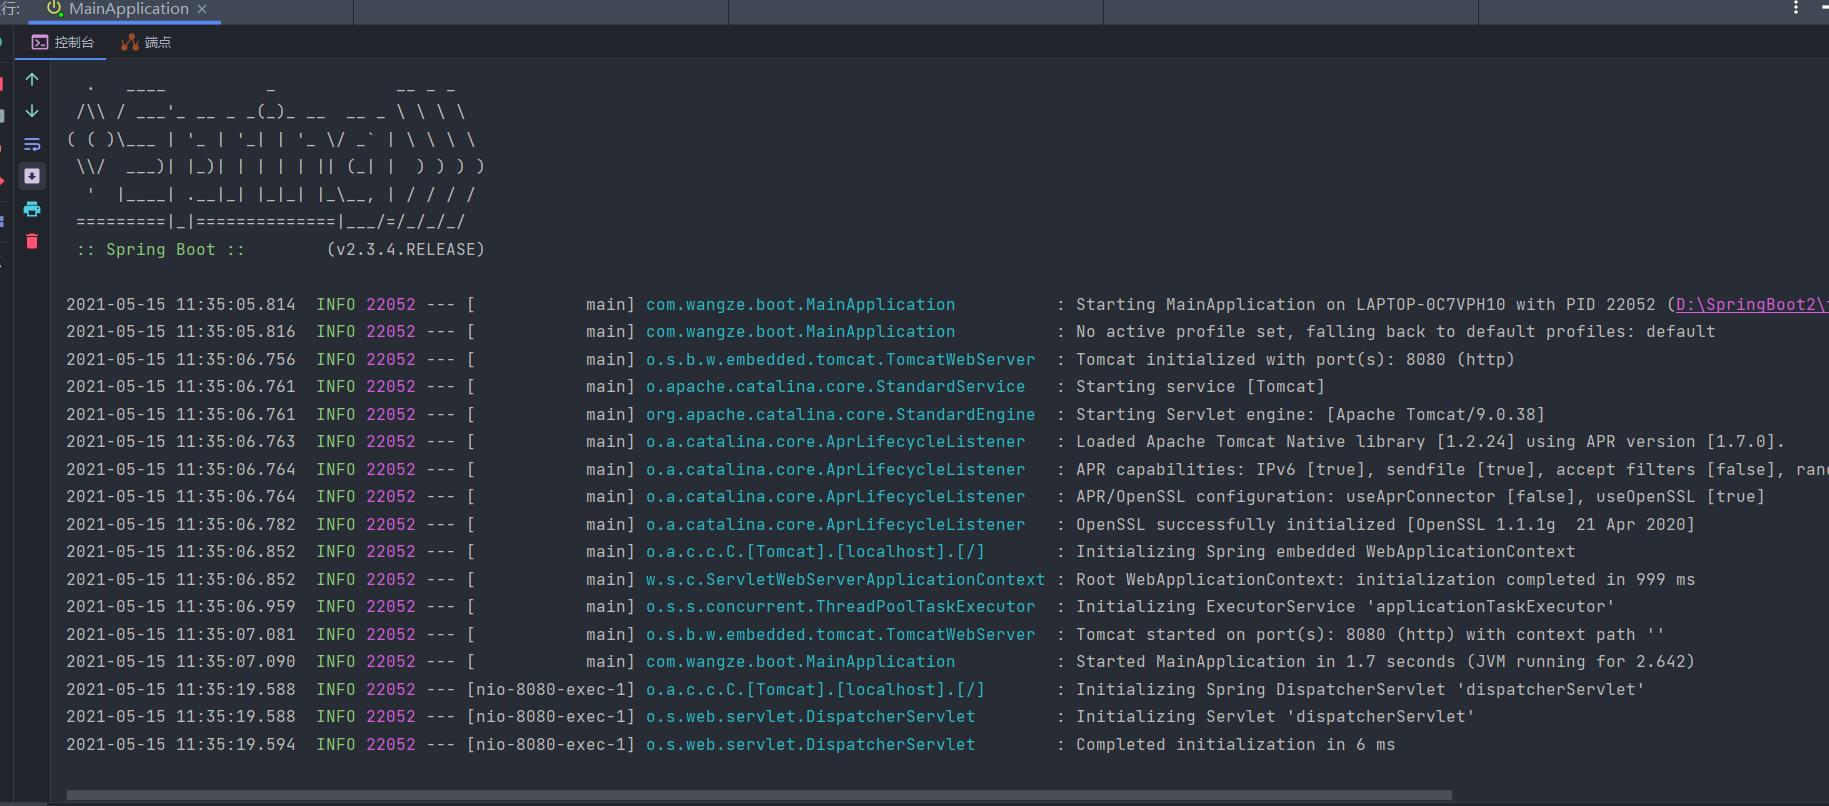This screenshot has height=806, width=1829.
Task: Click timestamp '2021-05-15 11:35:06.756'
Action: coord(181,359)
